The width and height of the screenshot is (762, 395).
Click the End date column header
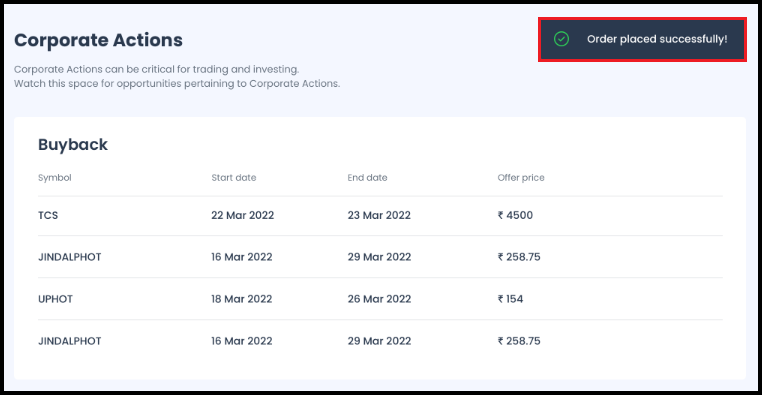[367, 178]
